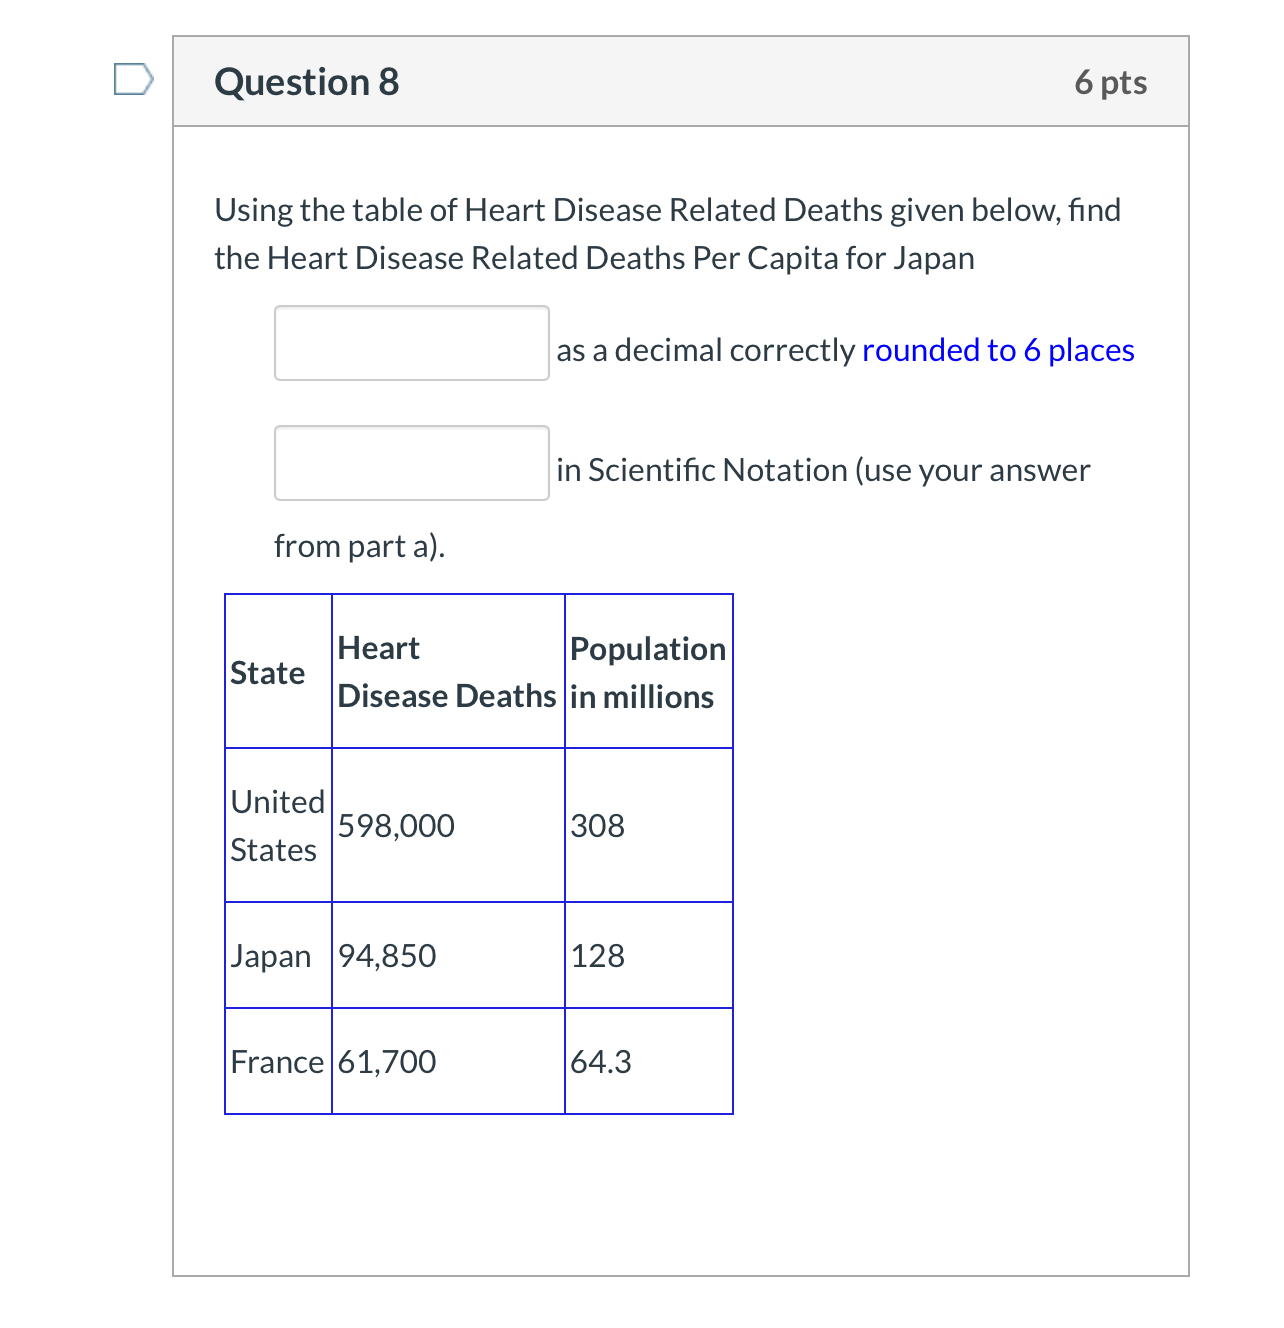Select the 'Heart Disease Deaths' column header

coord(446,672)
